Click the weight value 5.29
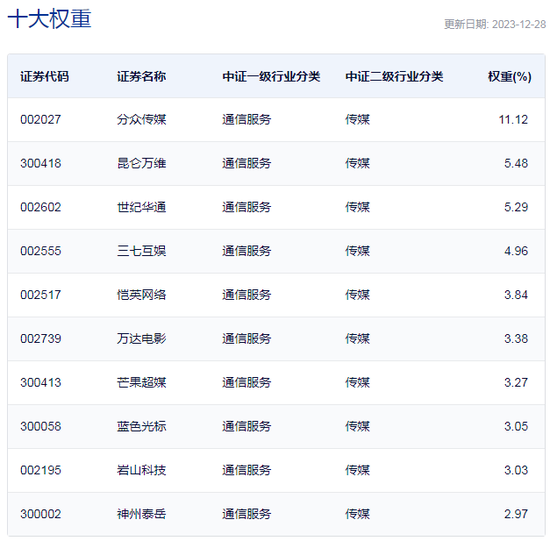The width and height of the screenshot is (550, 541). [x=516, y=207]
